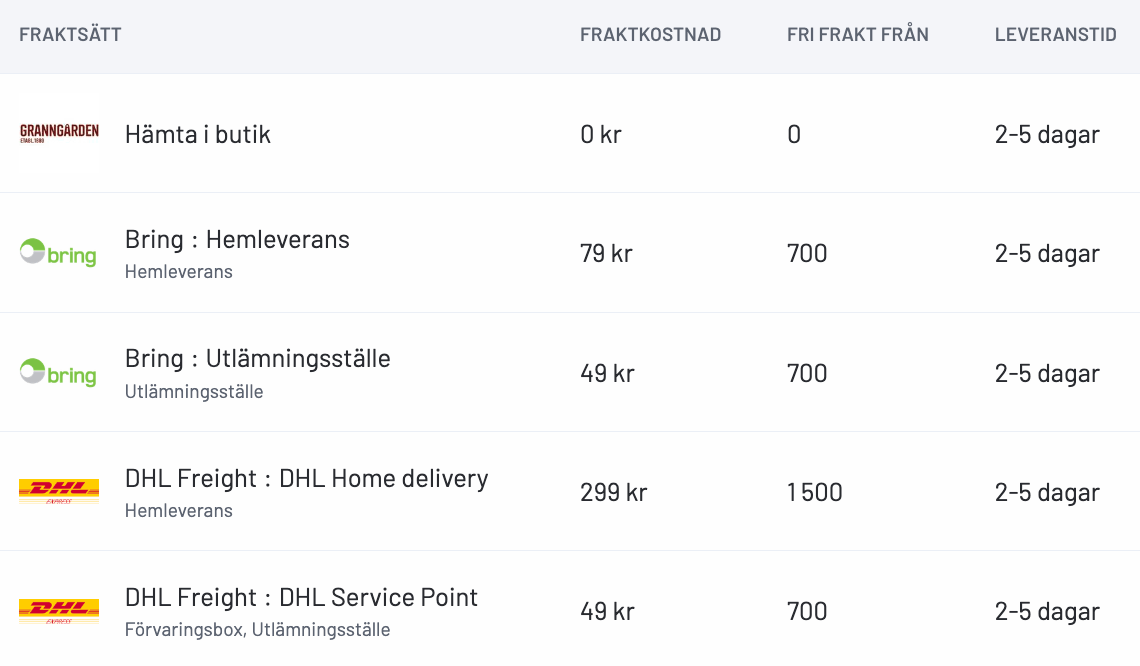Pick Bring : Utlämningsställe shipping method
The height and width of the screenshot is (666, 1140).
tap(257, 359)
